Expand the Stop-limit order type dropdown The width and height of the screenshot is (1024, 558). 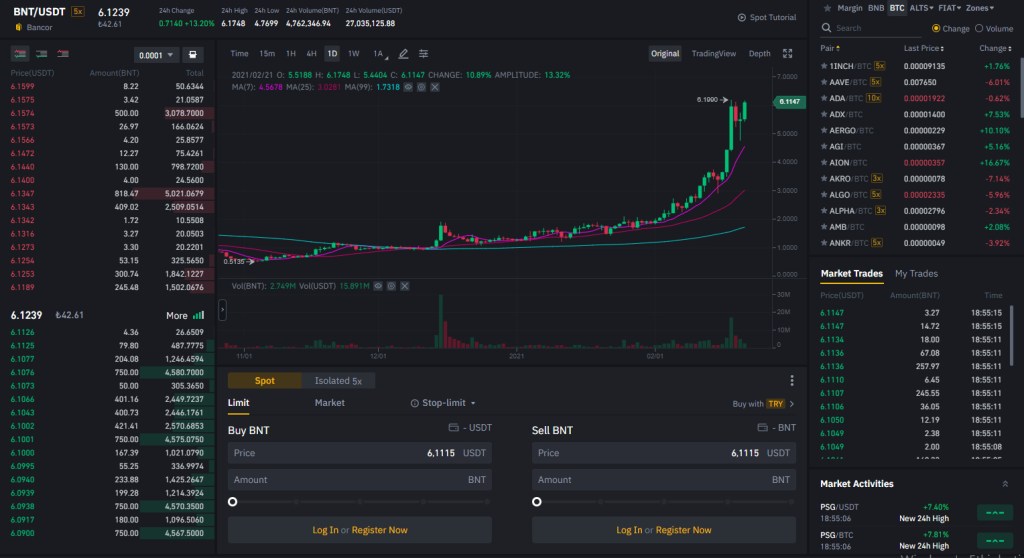(443, 403)
